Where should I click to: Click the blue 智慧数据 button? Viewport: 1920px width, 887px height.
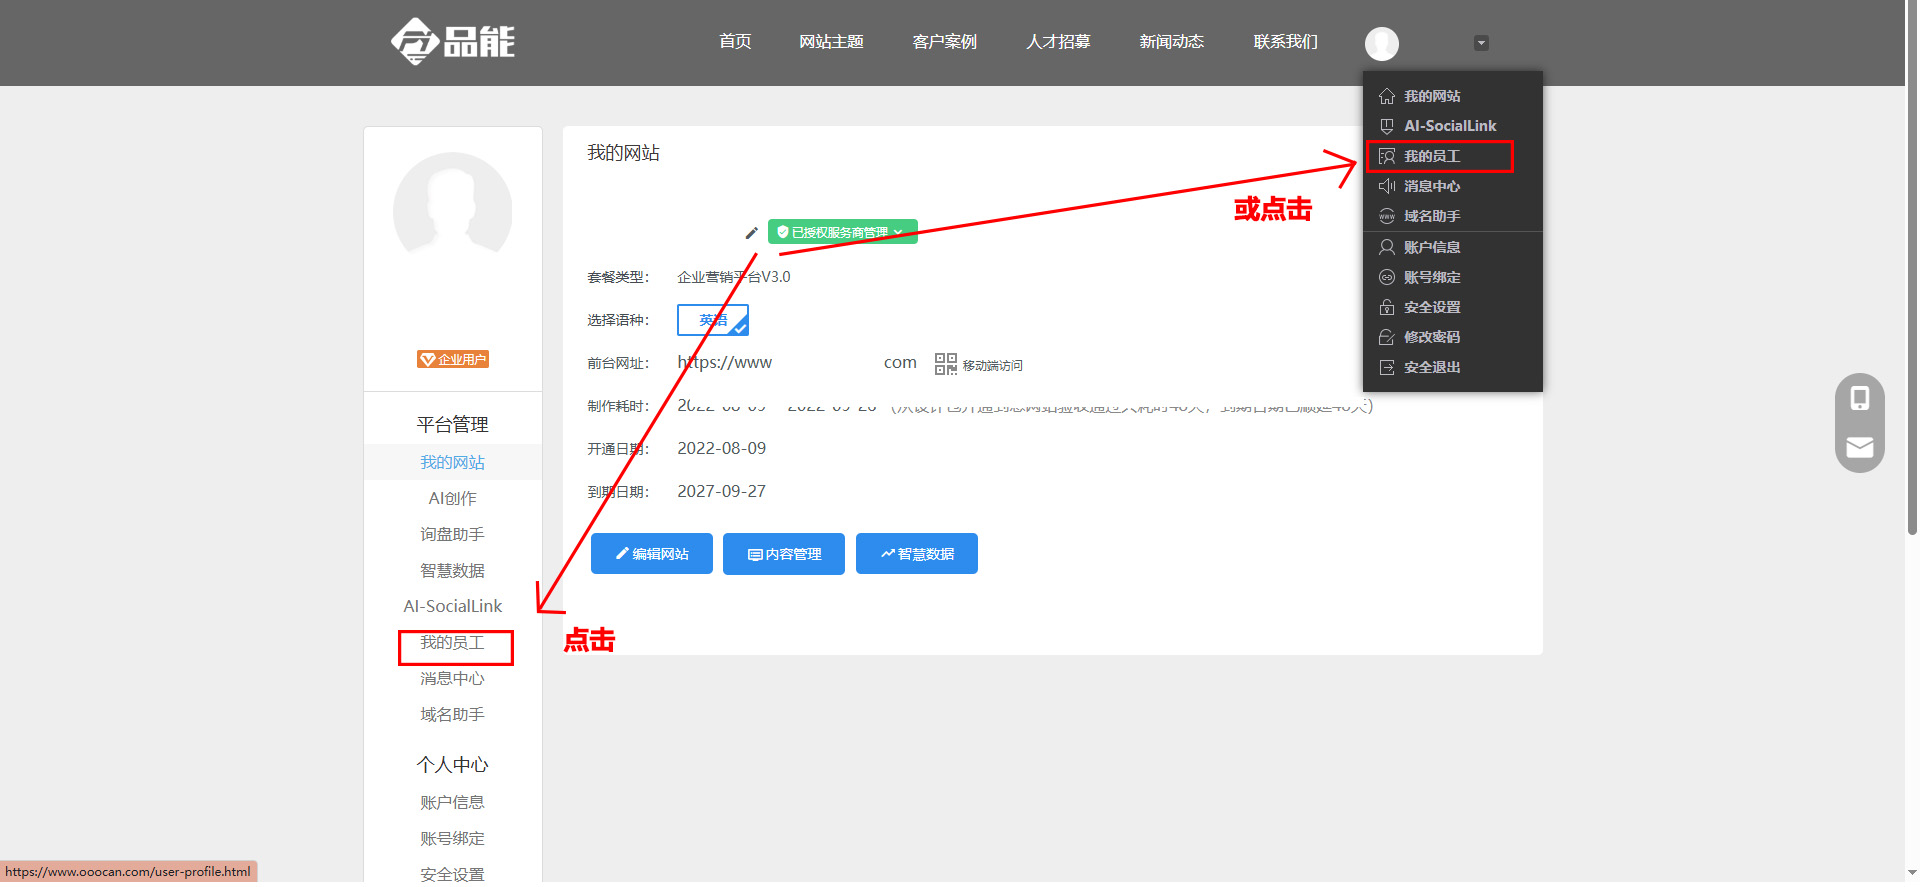(917, 554)
